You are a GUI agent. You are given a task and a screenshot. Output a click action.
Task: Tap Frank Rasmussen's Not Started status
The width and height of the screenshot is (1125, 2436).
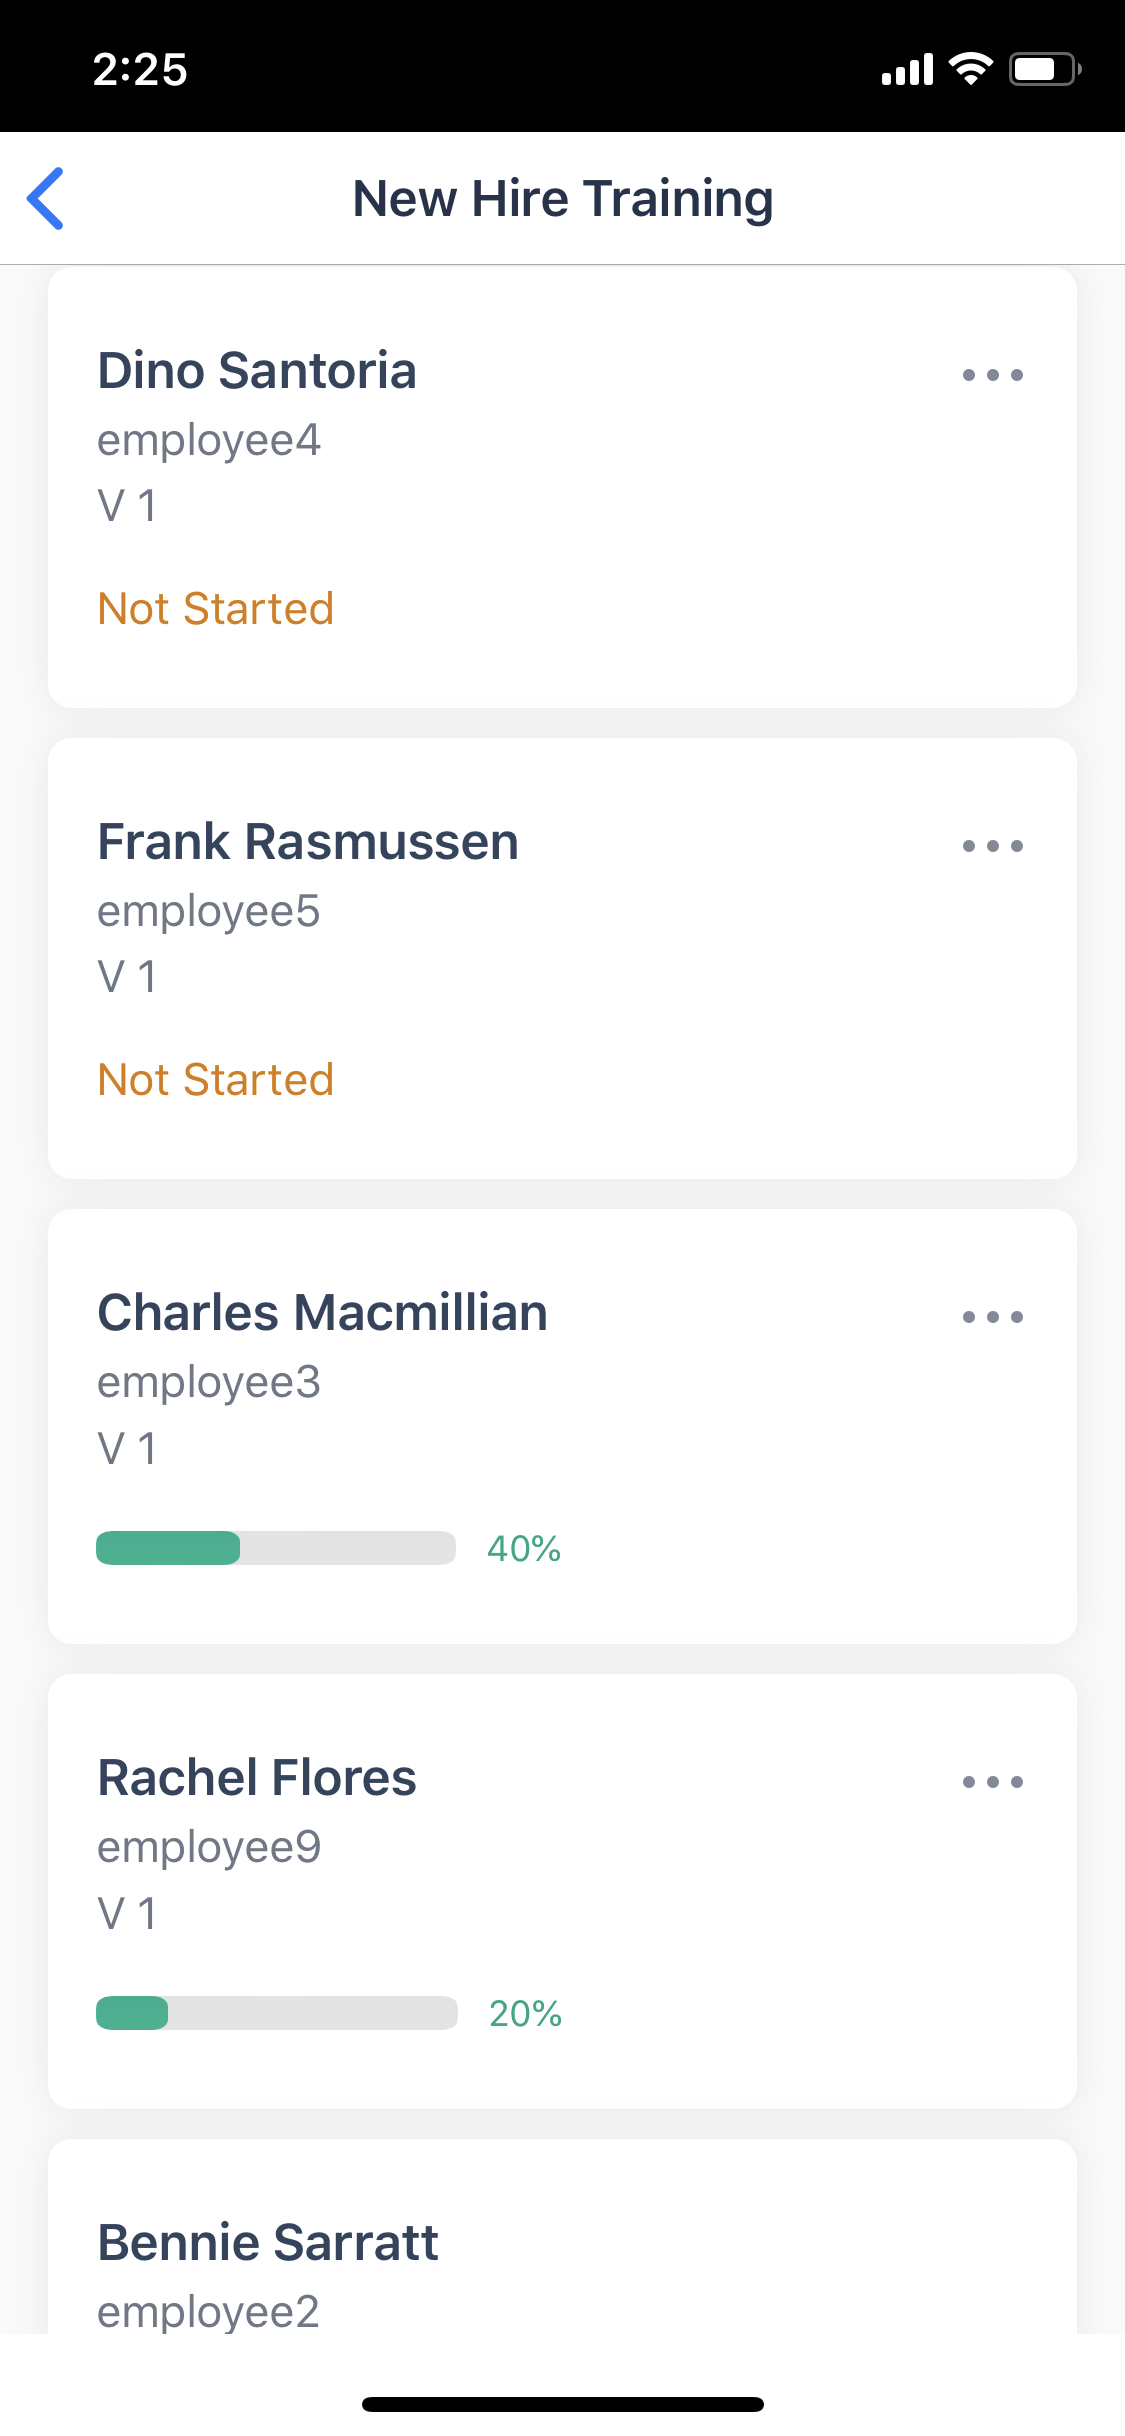click(x=216, y=1080)
